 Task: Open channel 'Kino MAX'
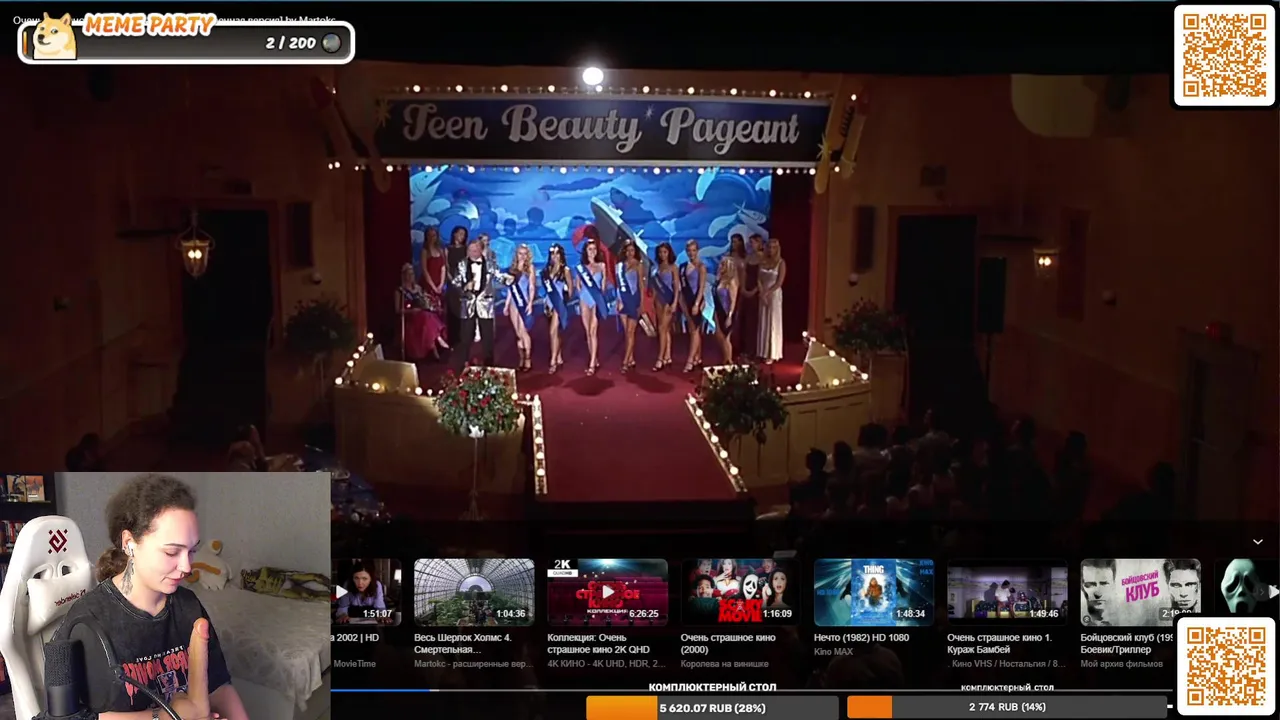click(835, 652)
